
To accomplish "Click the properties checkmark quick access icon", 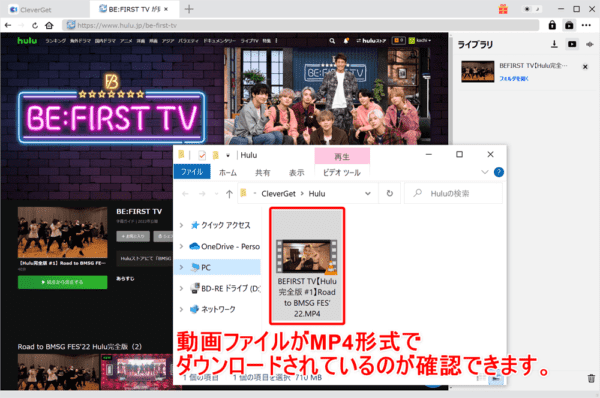I will tap(202, 155).
